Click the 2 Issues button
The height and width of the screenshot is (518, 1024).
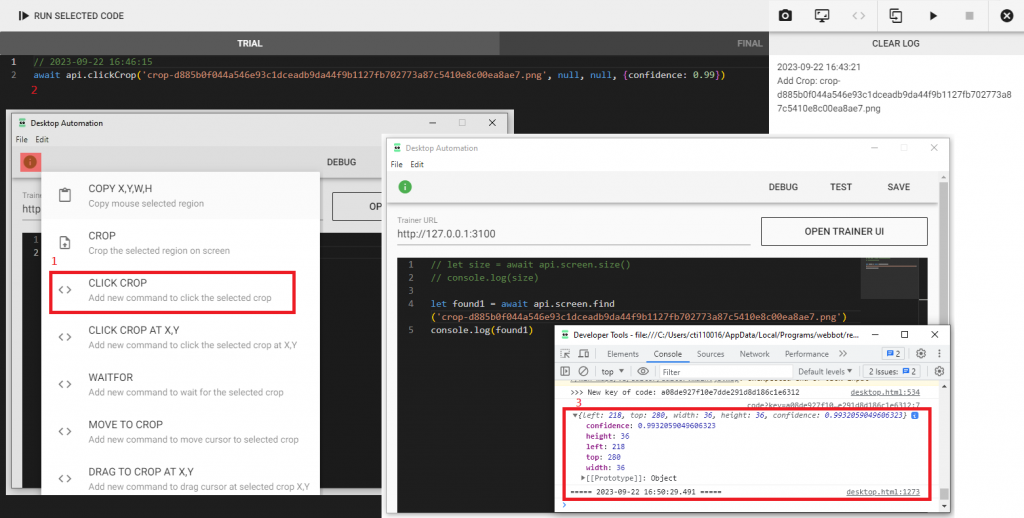pos(893,371)
